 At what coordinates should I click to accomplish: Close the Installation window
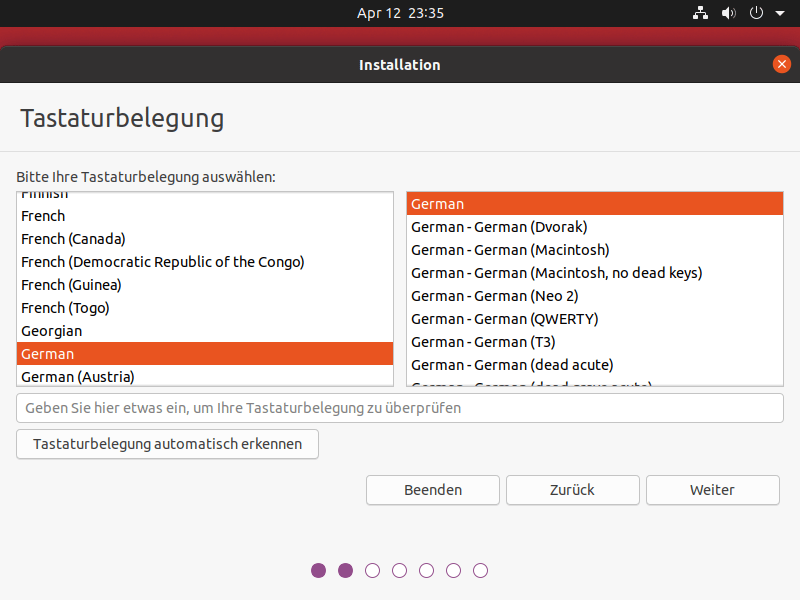coord(782,64)
